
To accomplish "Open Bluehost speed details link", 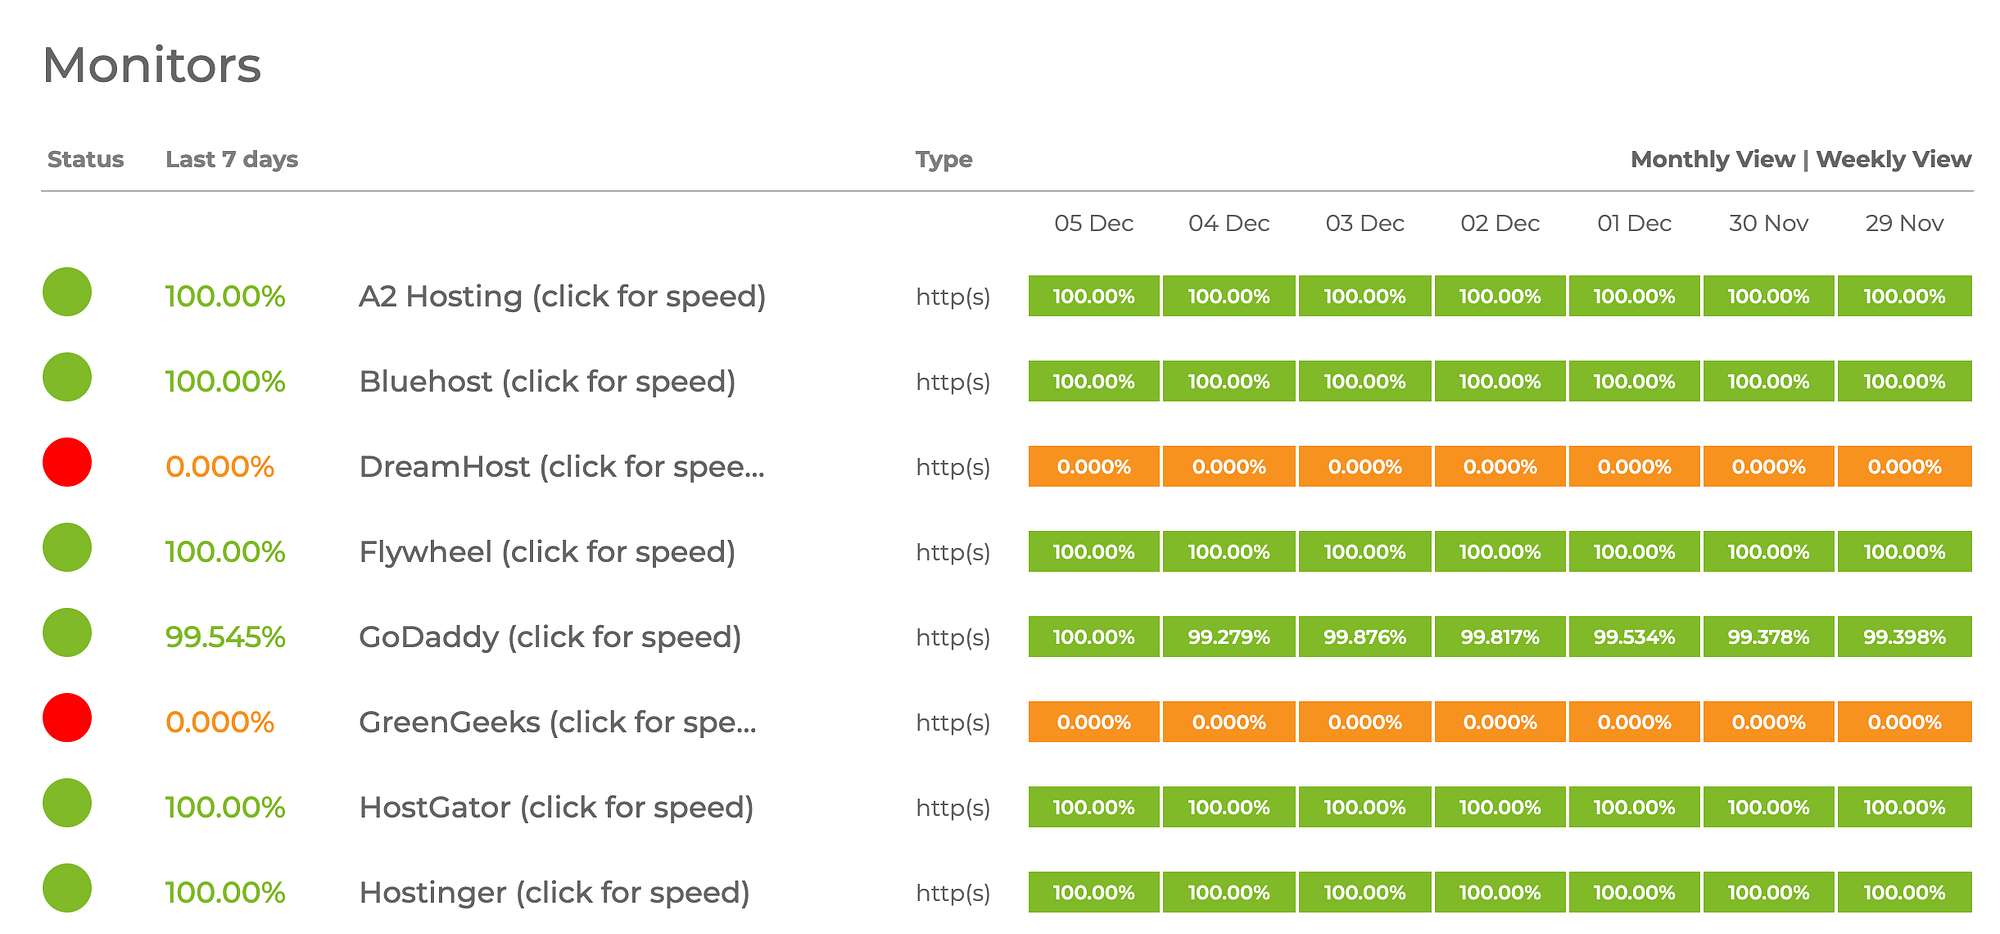I will [x=547, y=382].
